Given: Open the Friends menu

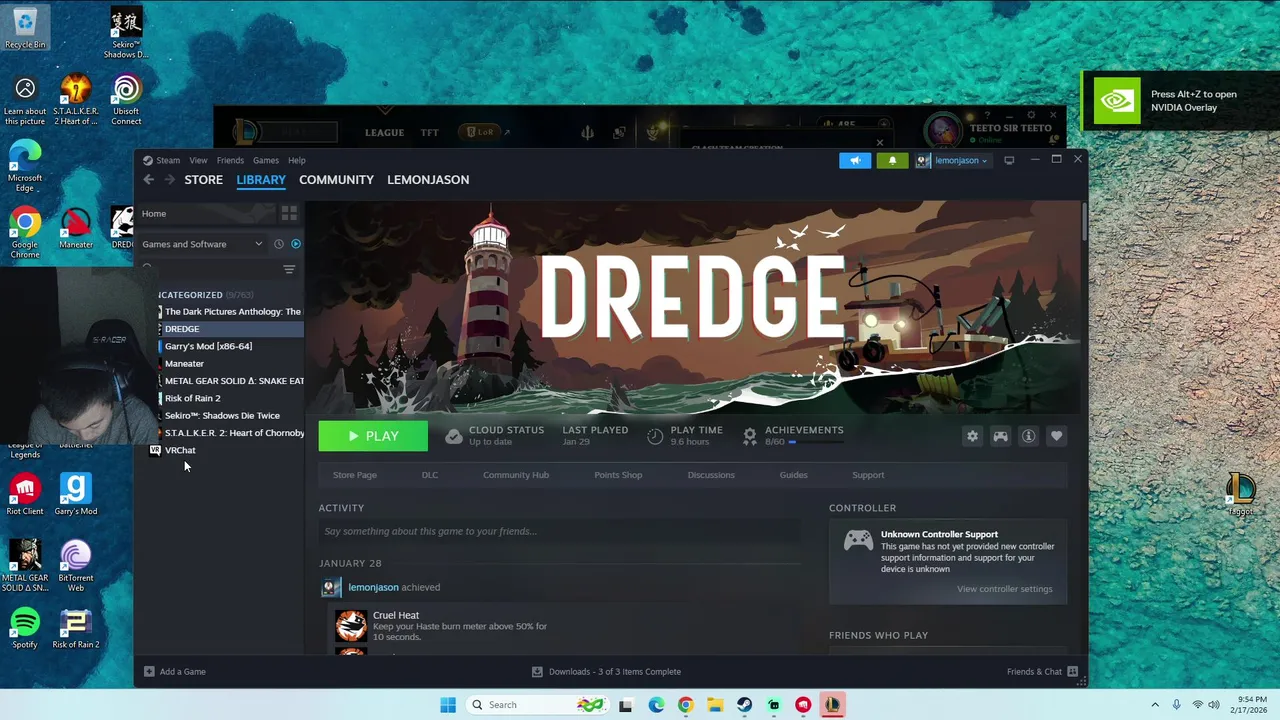Looking at the screenshot, I should point(230,160).
